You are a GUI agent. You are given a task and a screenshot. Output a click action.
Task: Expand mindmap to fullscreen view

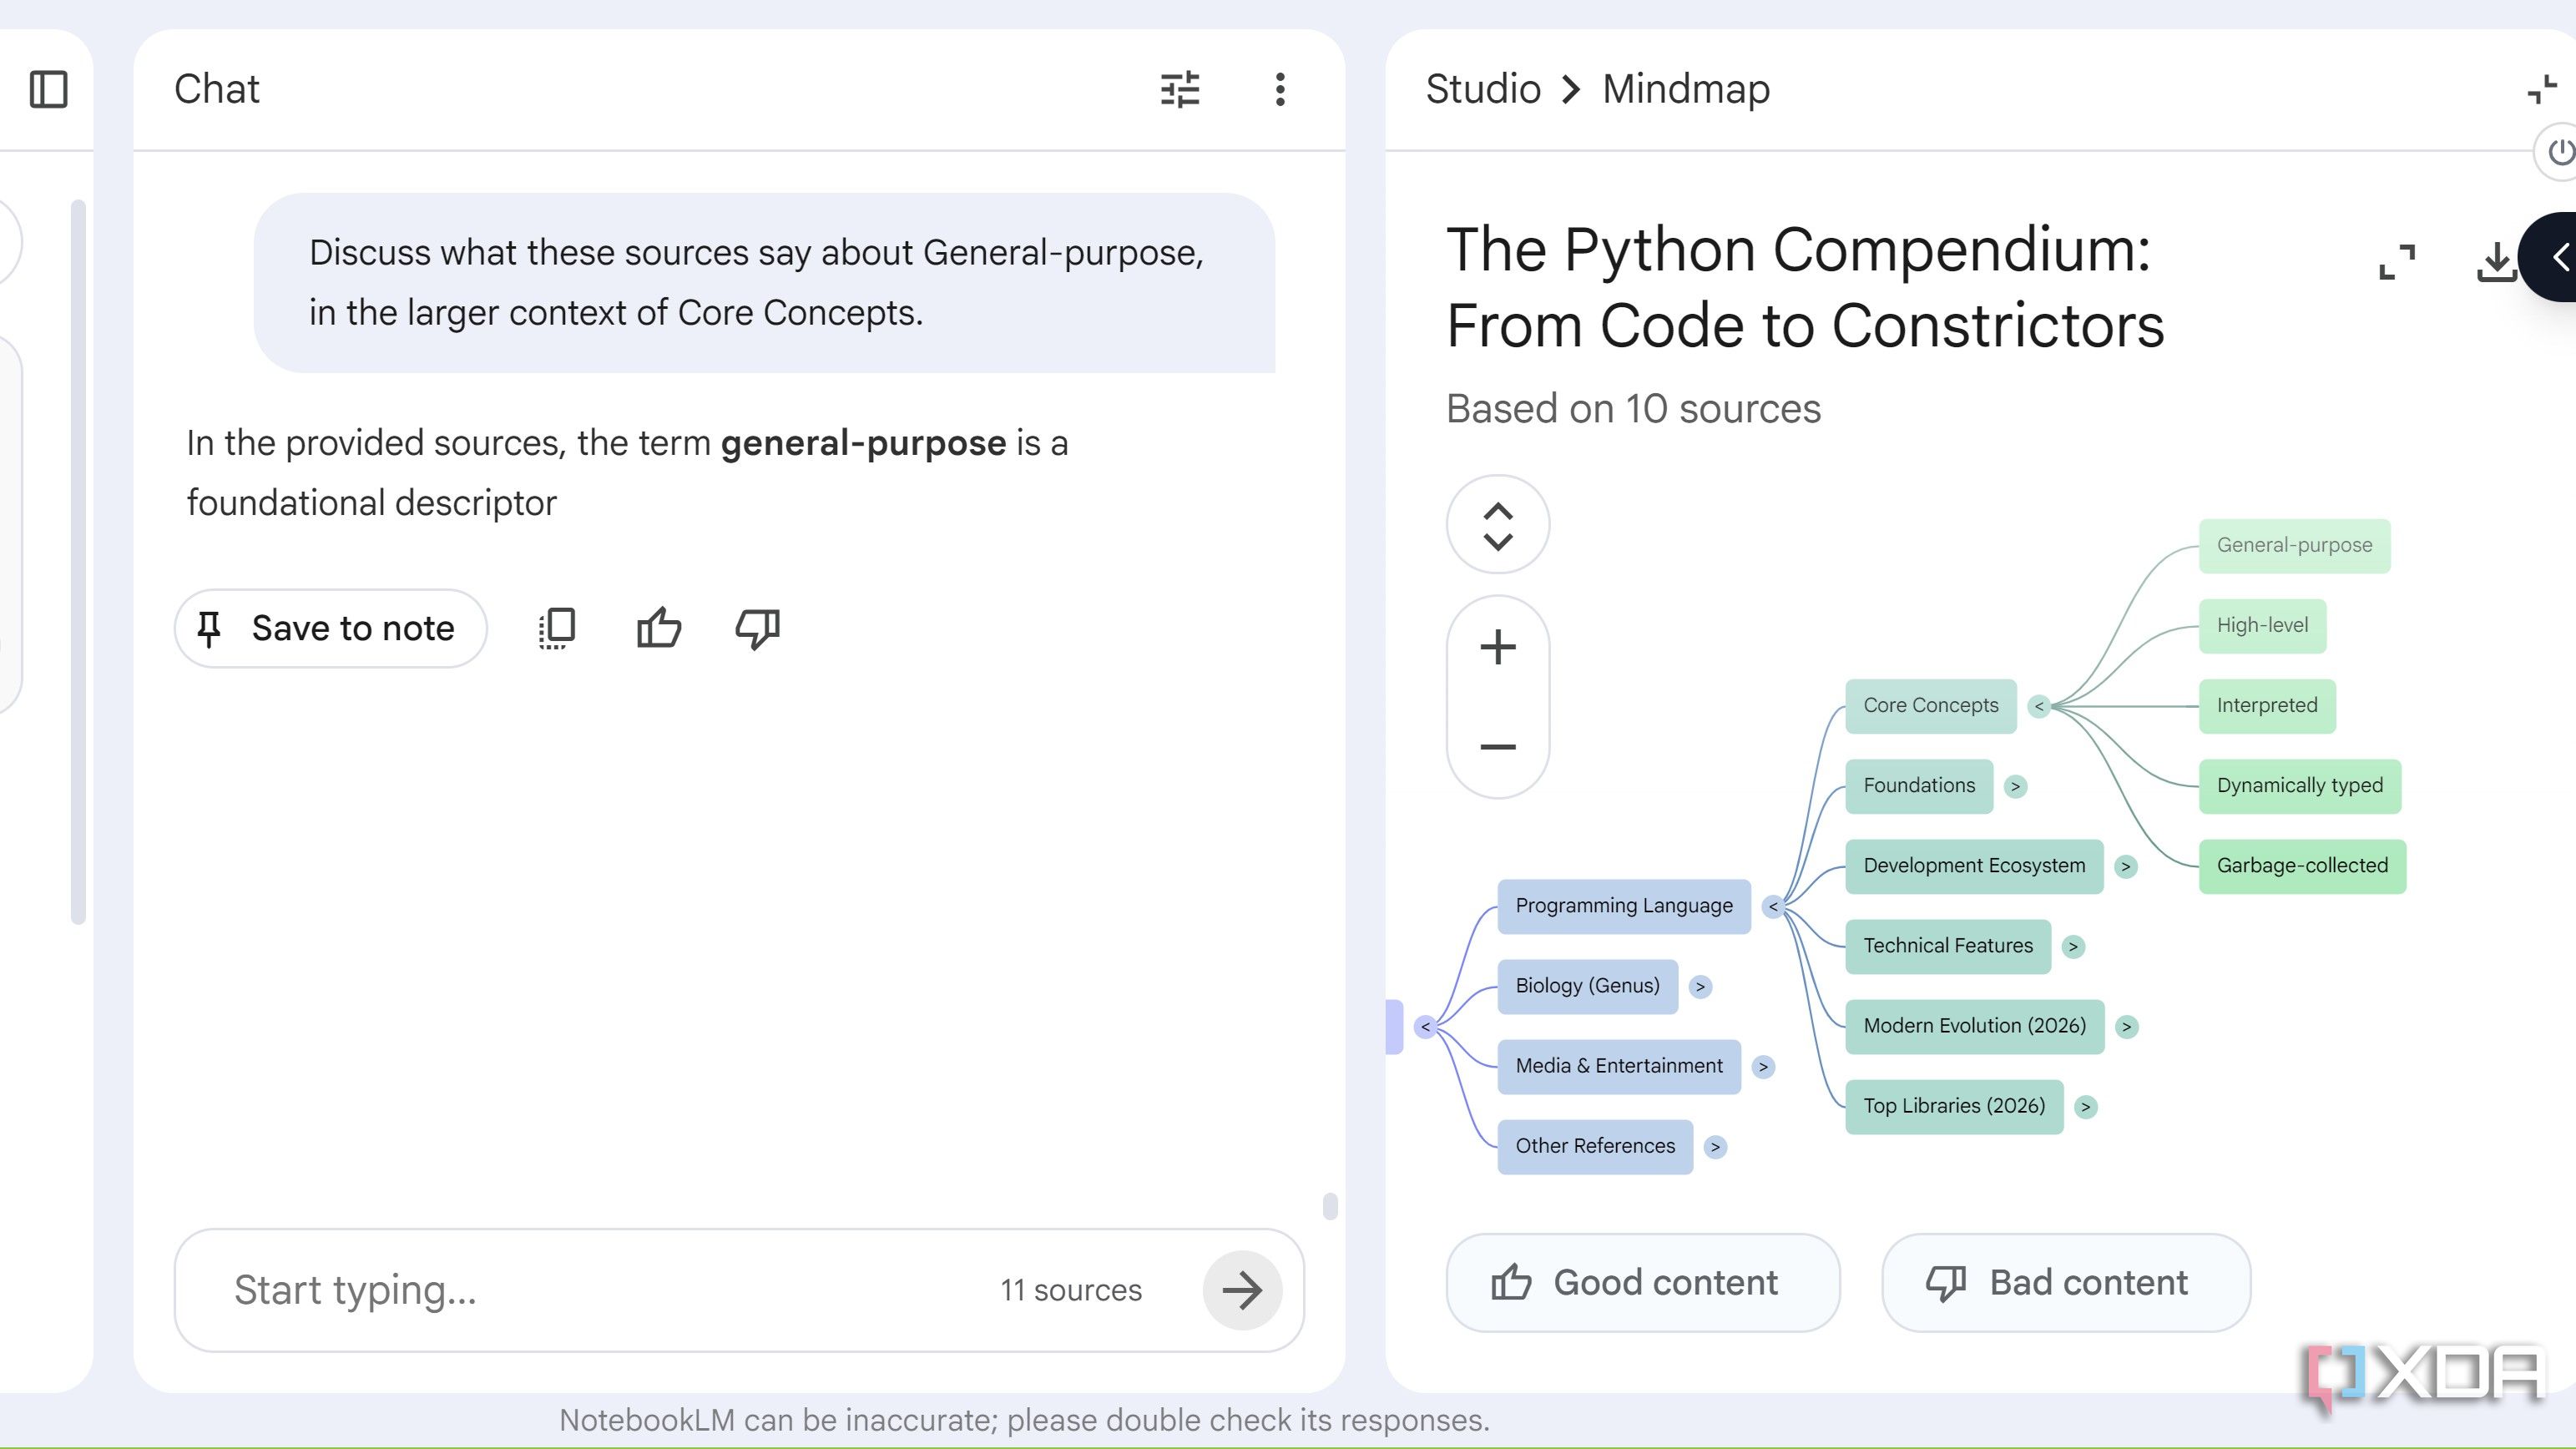click(x=2397, y=261)
